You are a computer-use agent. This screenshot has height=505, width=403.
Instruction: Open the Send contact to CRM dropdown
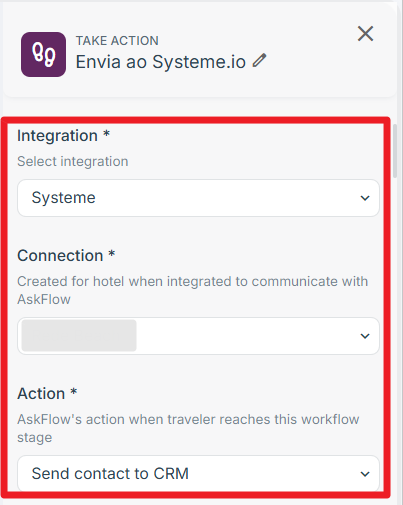coord(198,474)
